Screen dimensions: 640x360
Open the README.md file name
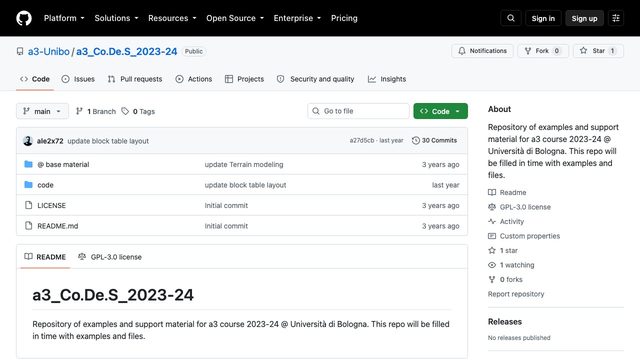[x=58, y=225]
